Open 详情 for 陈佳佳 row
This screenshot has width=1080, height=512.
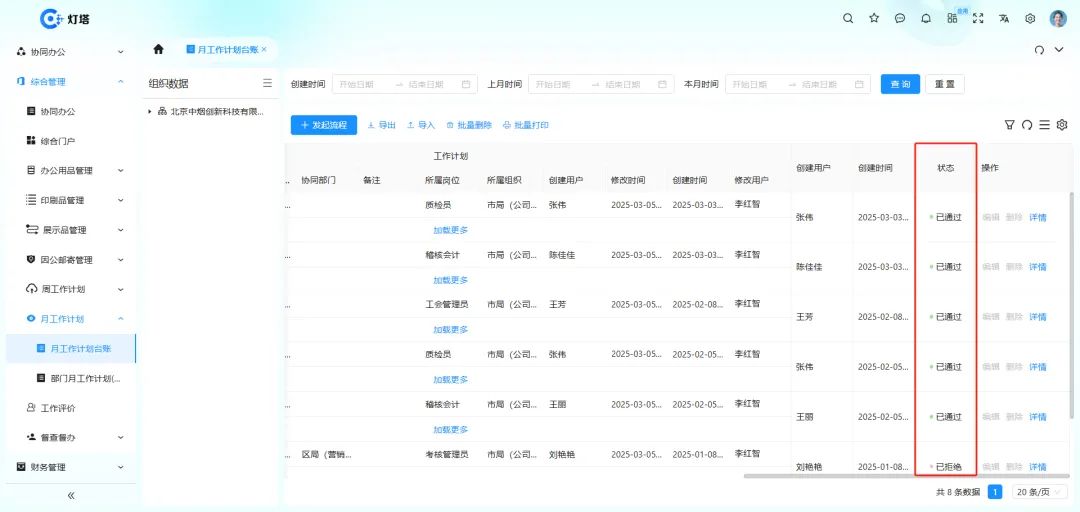[x=1037, y=267]
